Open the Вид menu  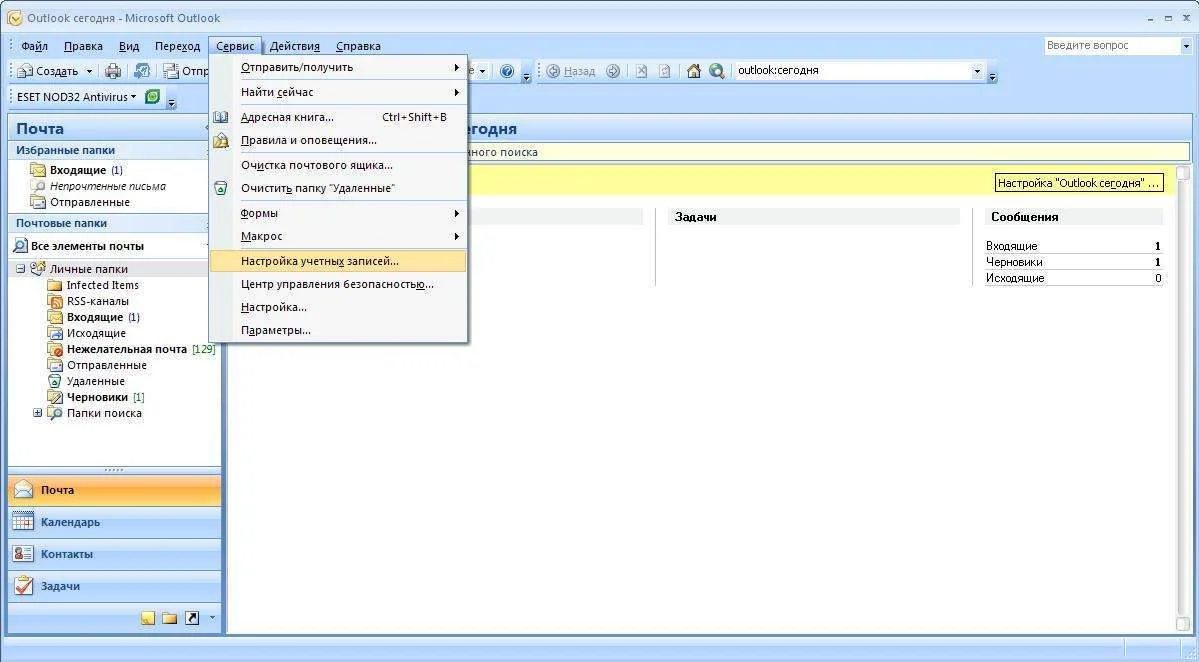click(128, 46)
